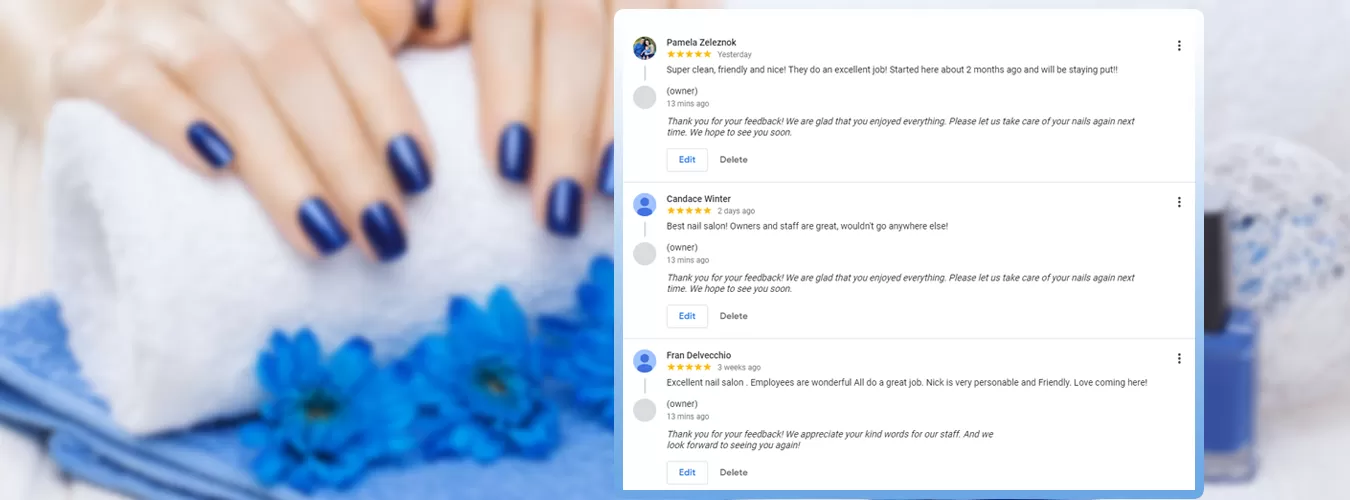Click Pamela Zeleznok's profile photo
This screenshot has height=500, width=1350.
645,48
